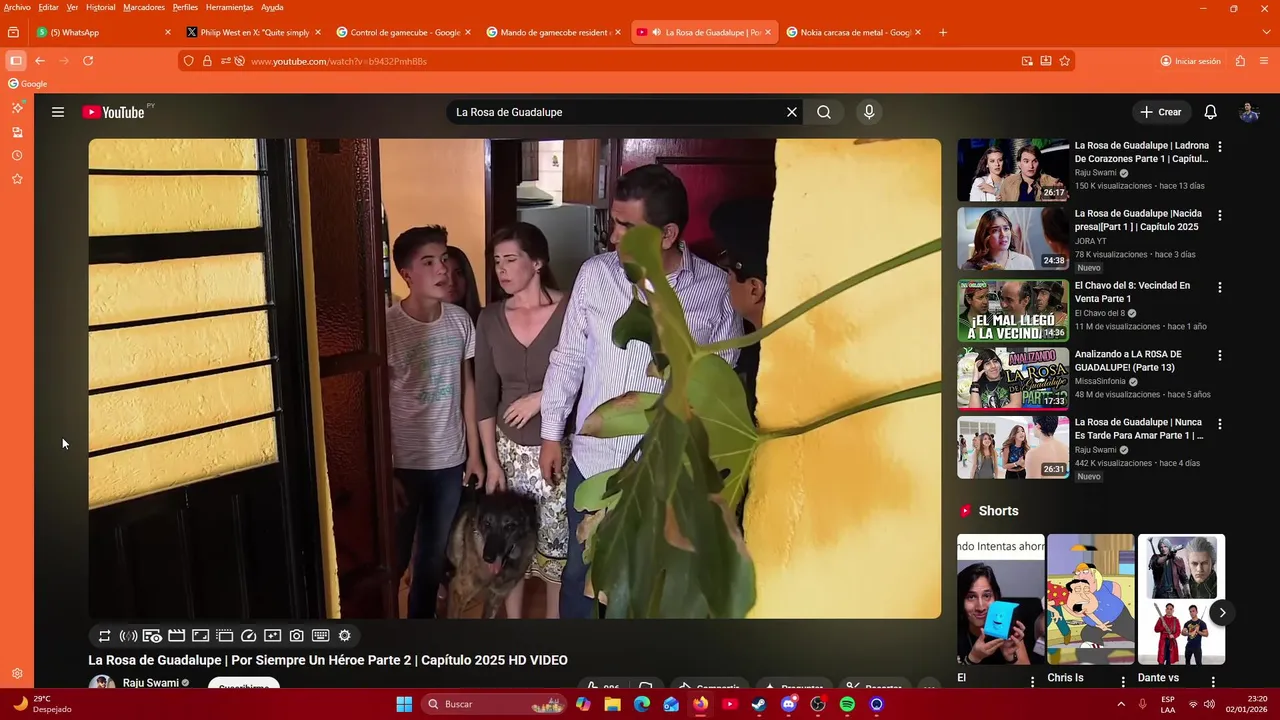Open the Raju Swami channel name
The image size is (1280, 720).
(151, 683)
